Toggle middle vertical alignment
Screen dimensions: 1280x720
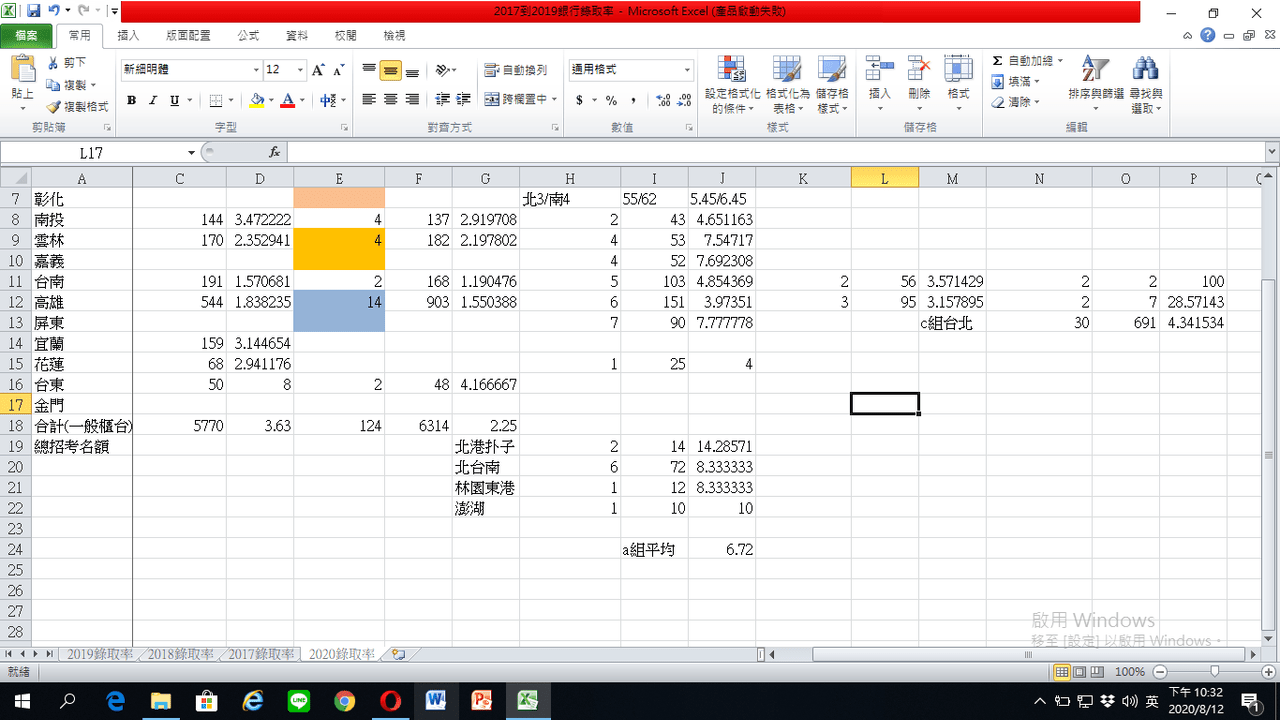point(390,70)
